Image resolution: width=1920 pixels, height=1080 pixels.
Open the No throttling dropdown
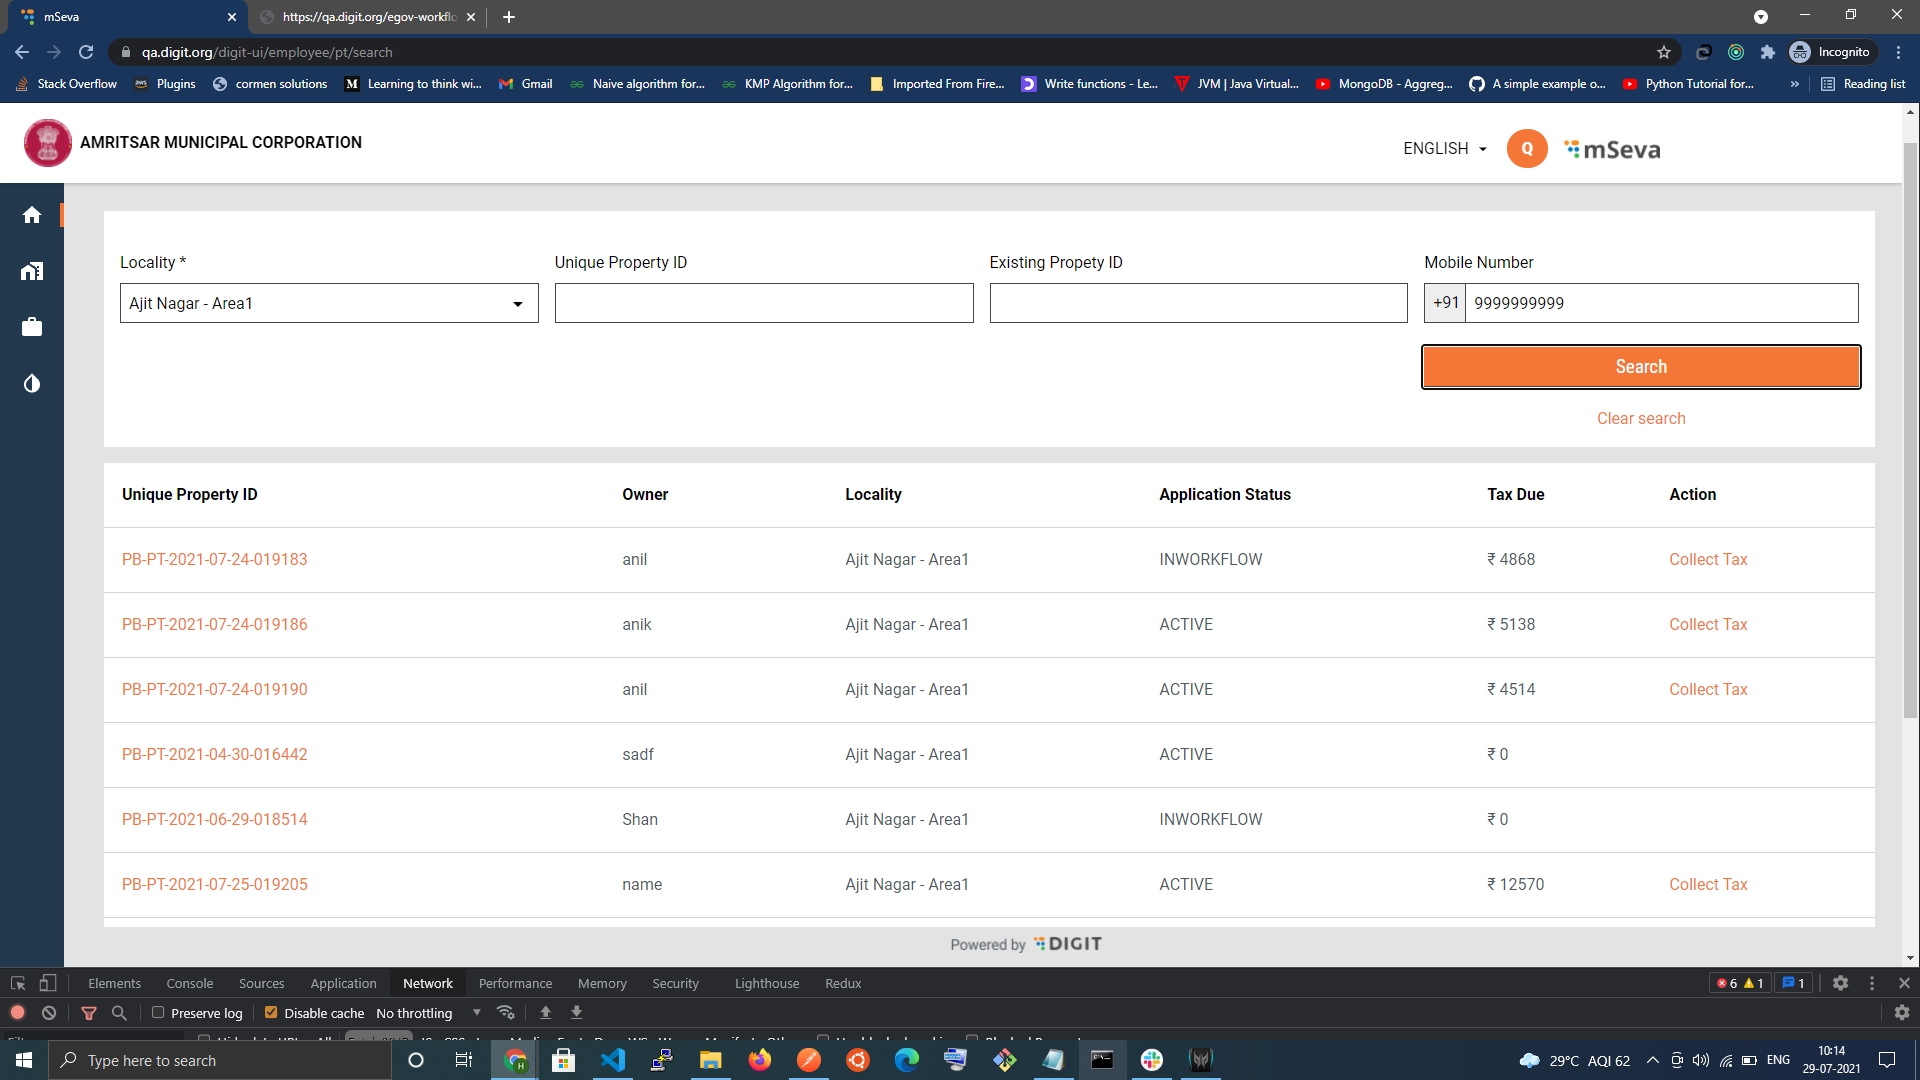click(428, 1013)
